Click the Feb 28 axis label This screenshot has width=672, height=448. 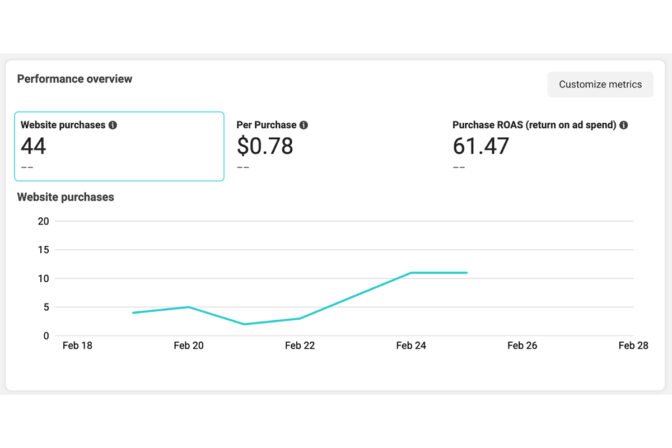click(633, 346)
